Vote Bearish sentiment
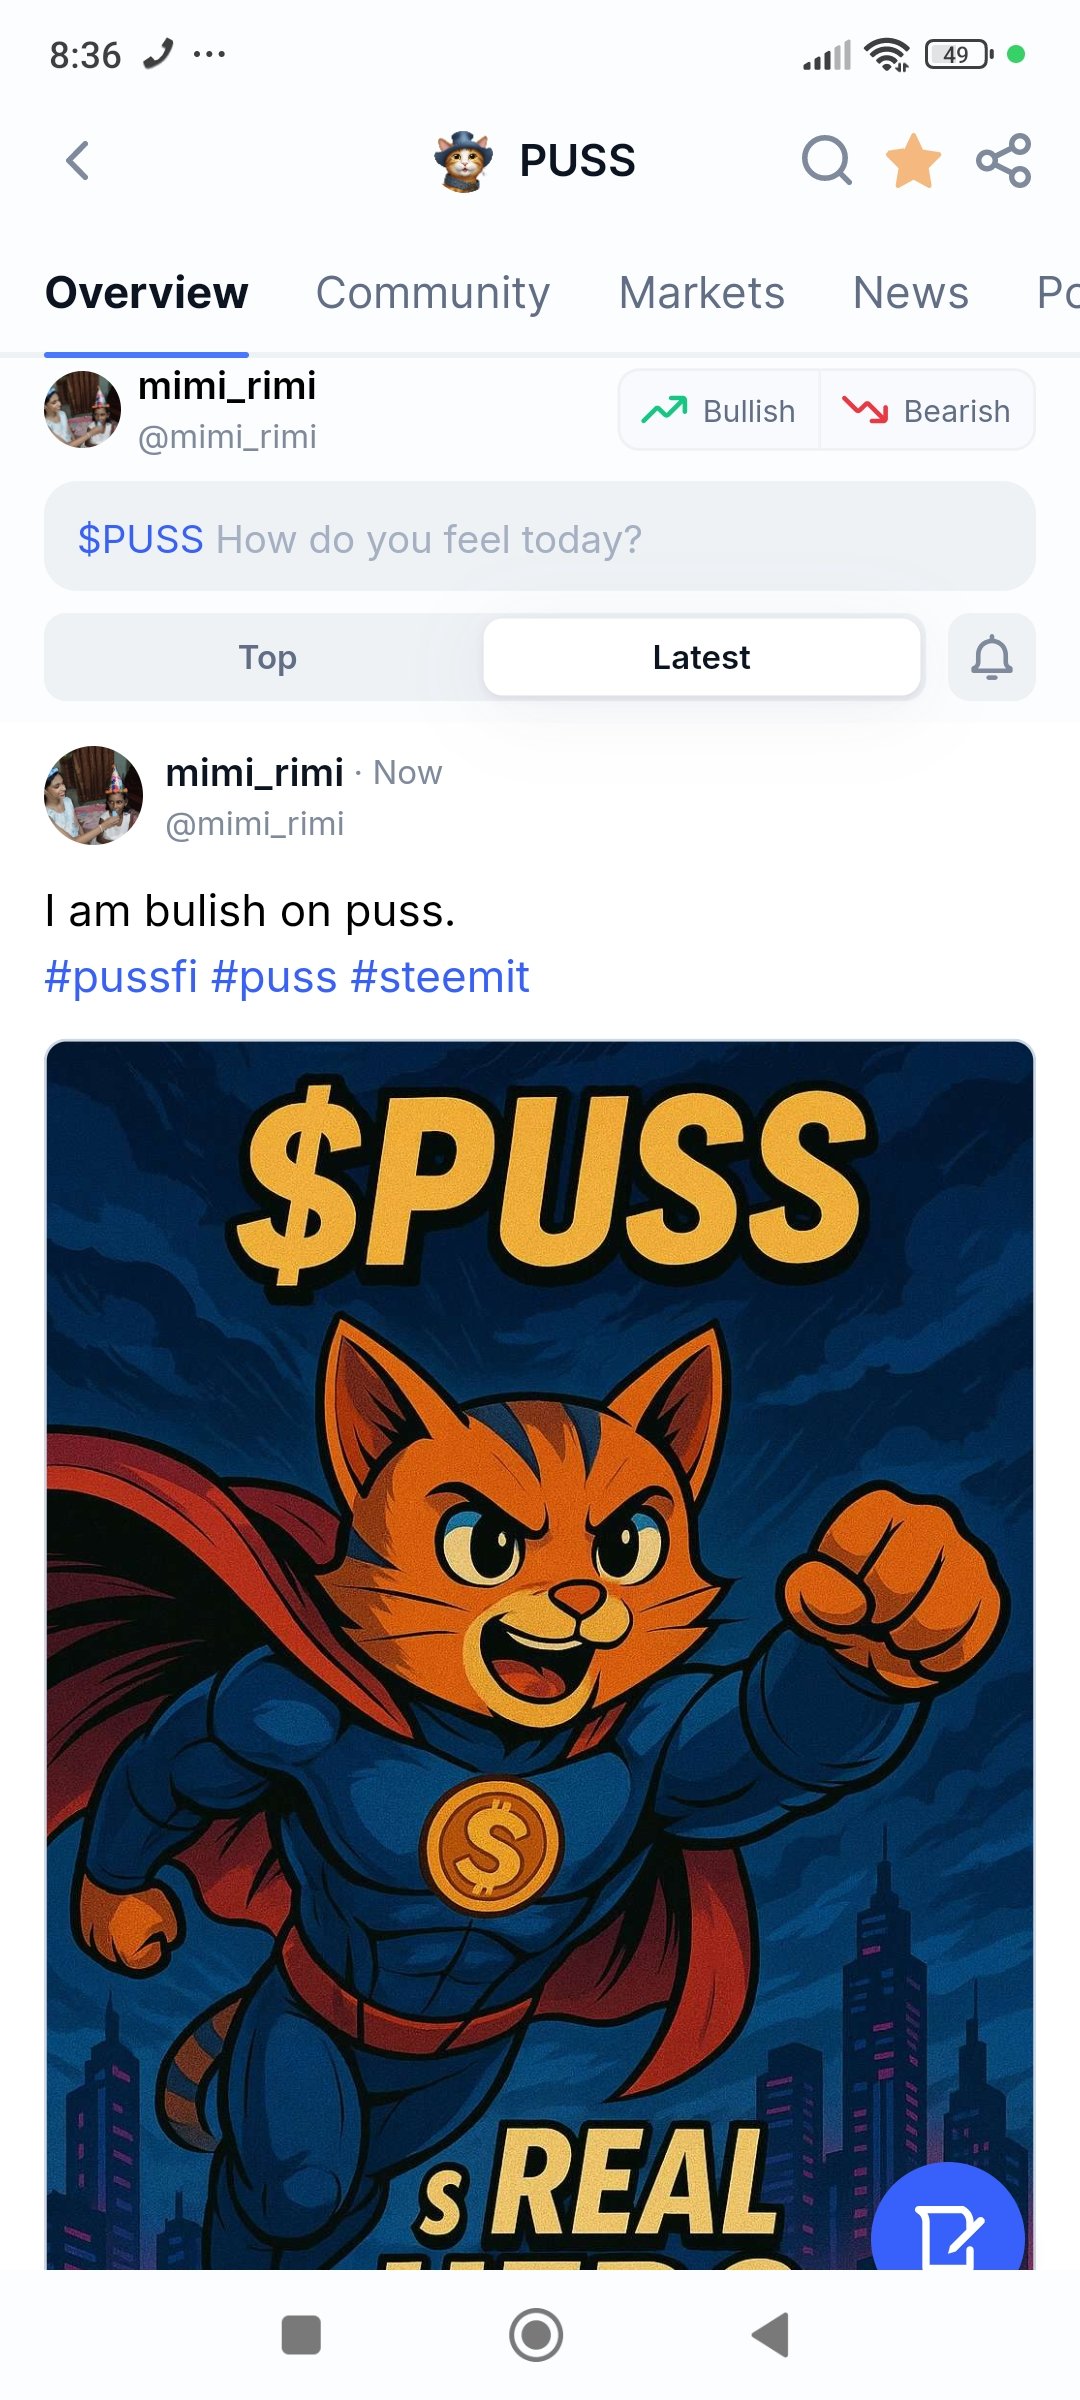1080x2400 pixels. [927, 410]
